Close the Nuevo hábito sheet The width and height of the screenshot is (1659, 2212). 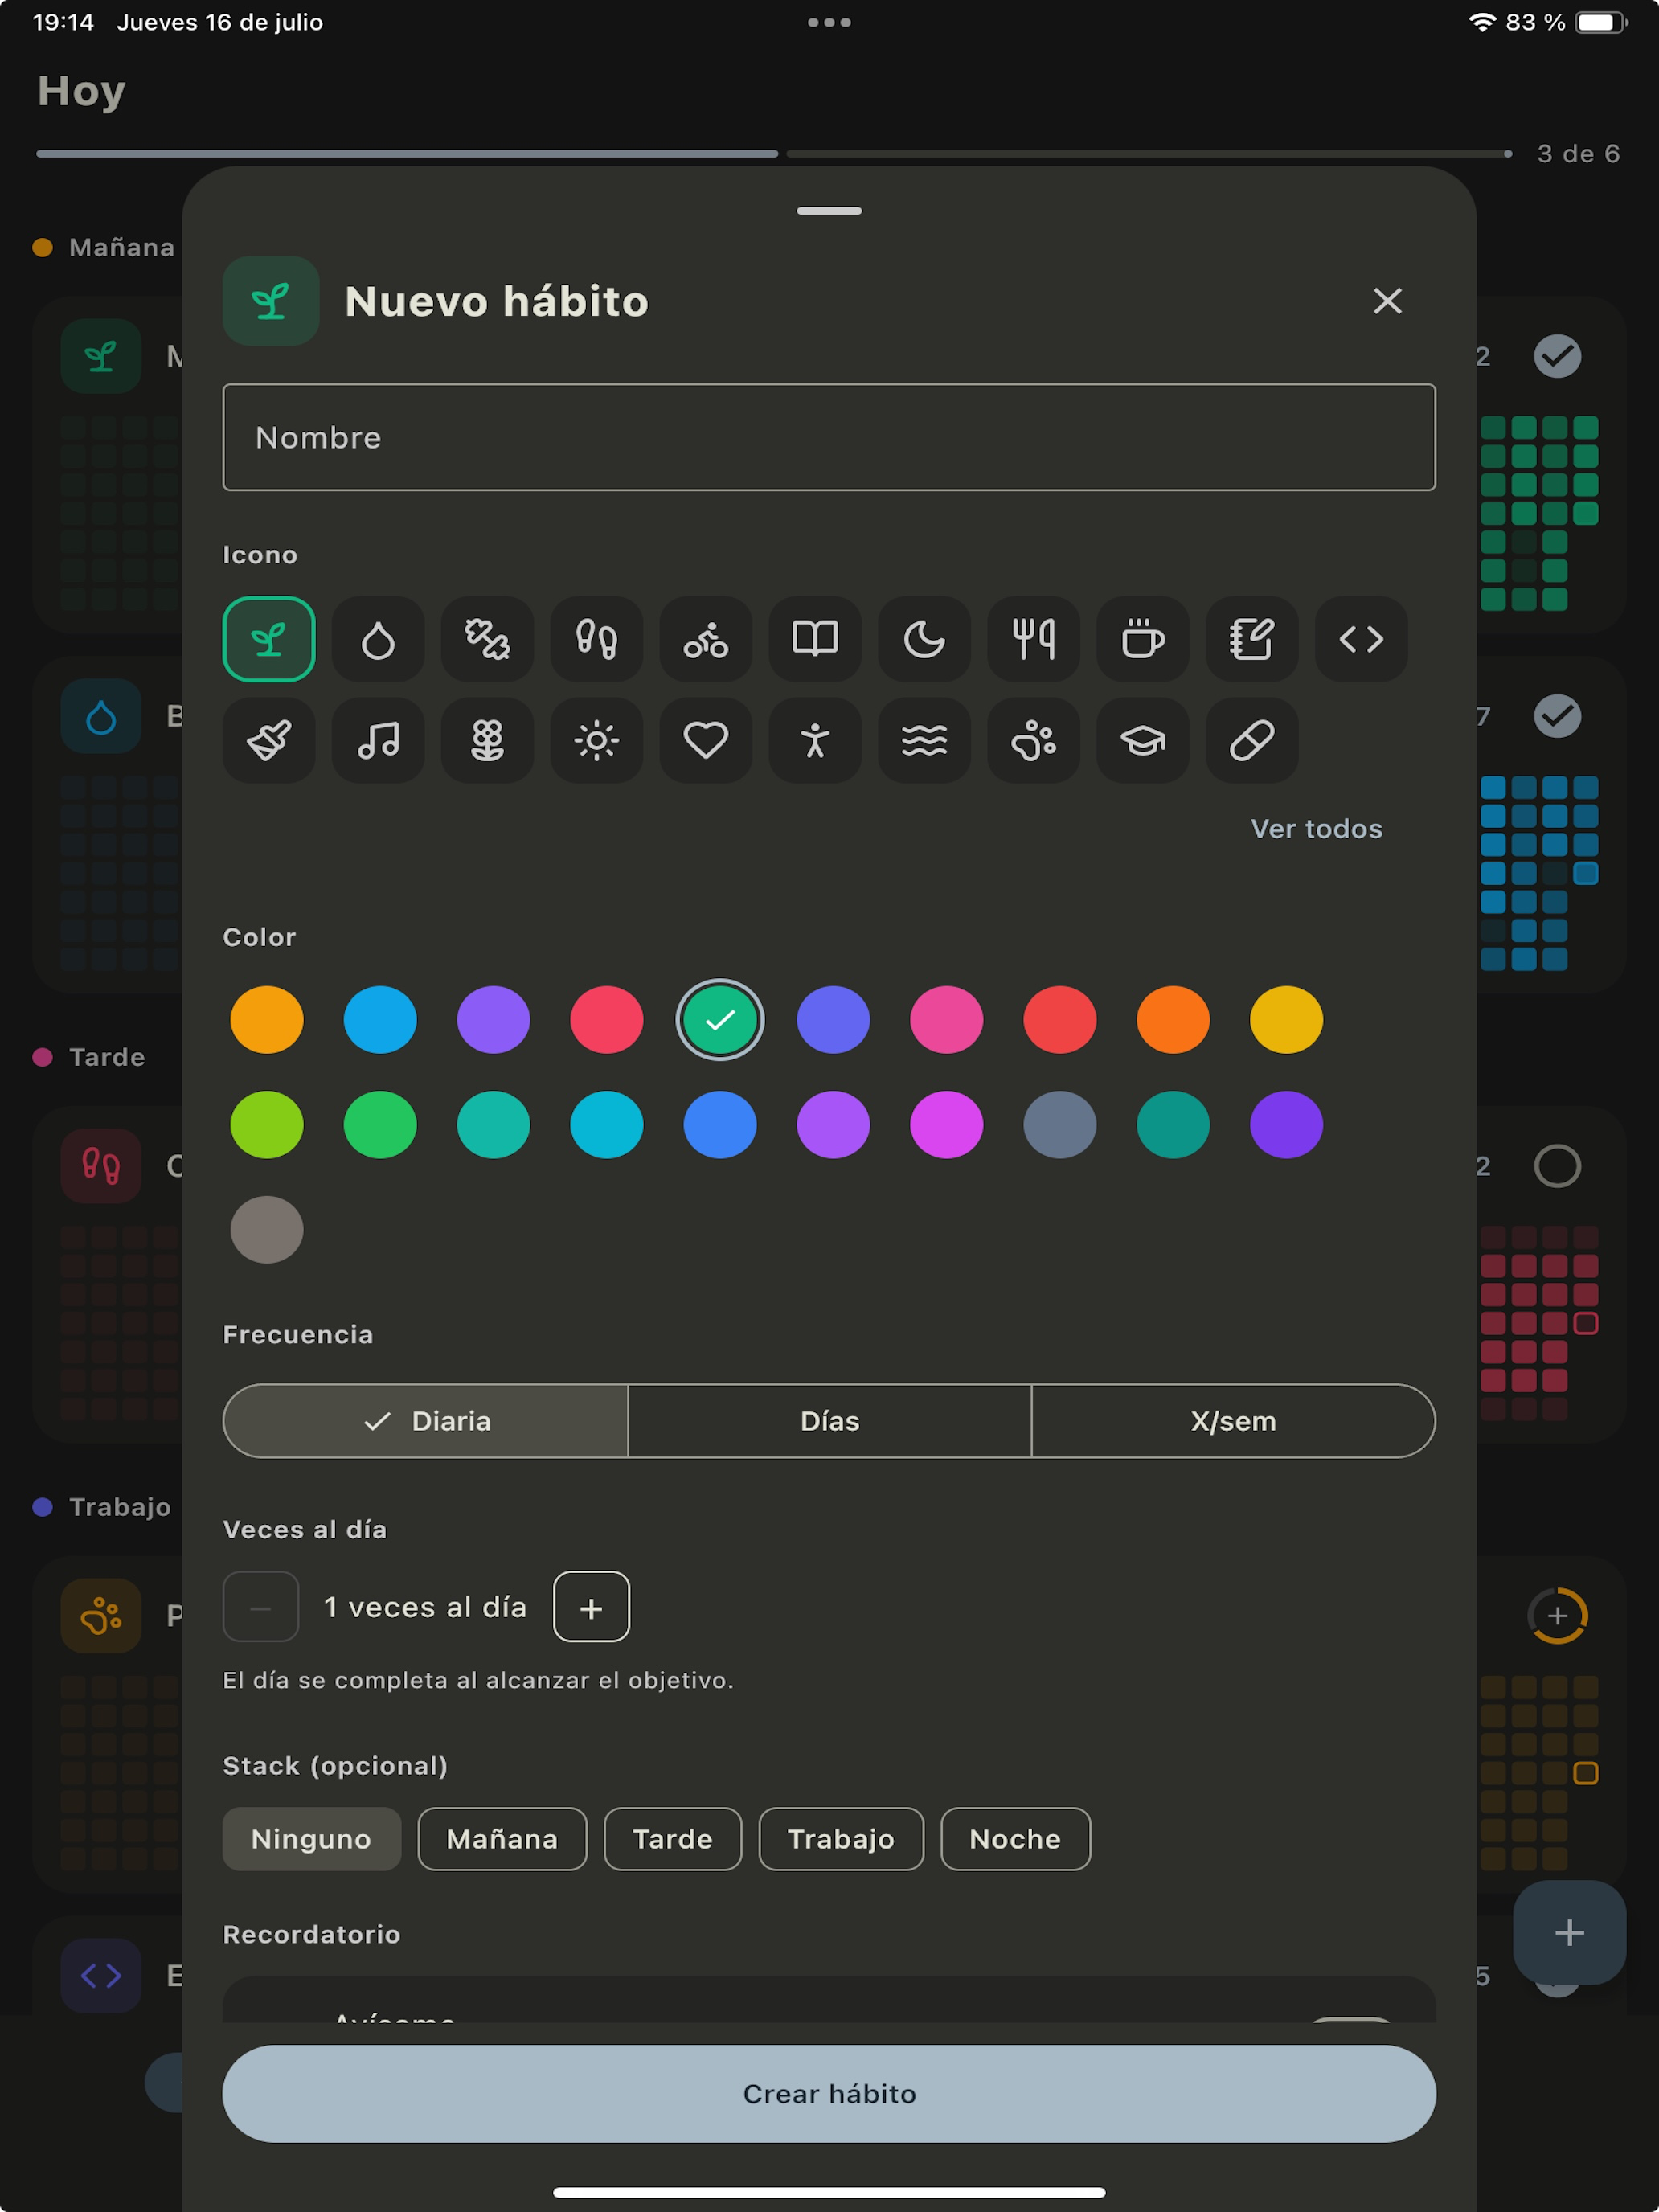coord(1387,301)
